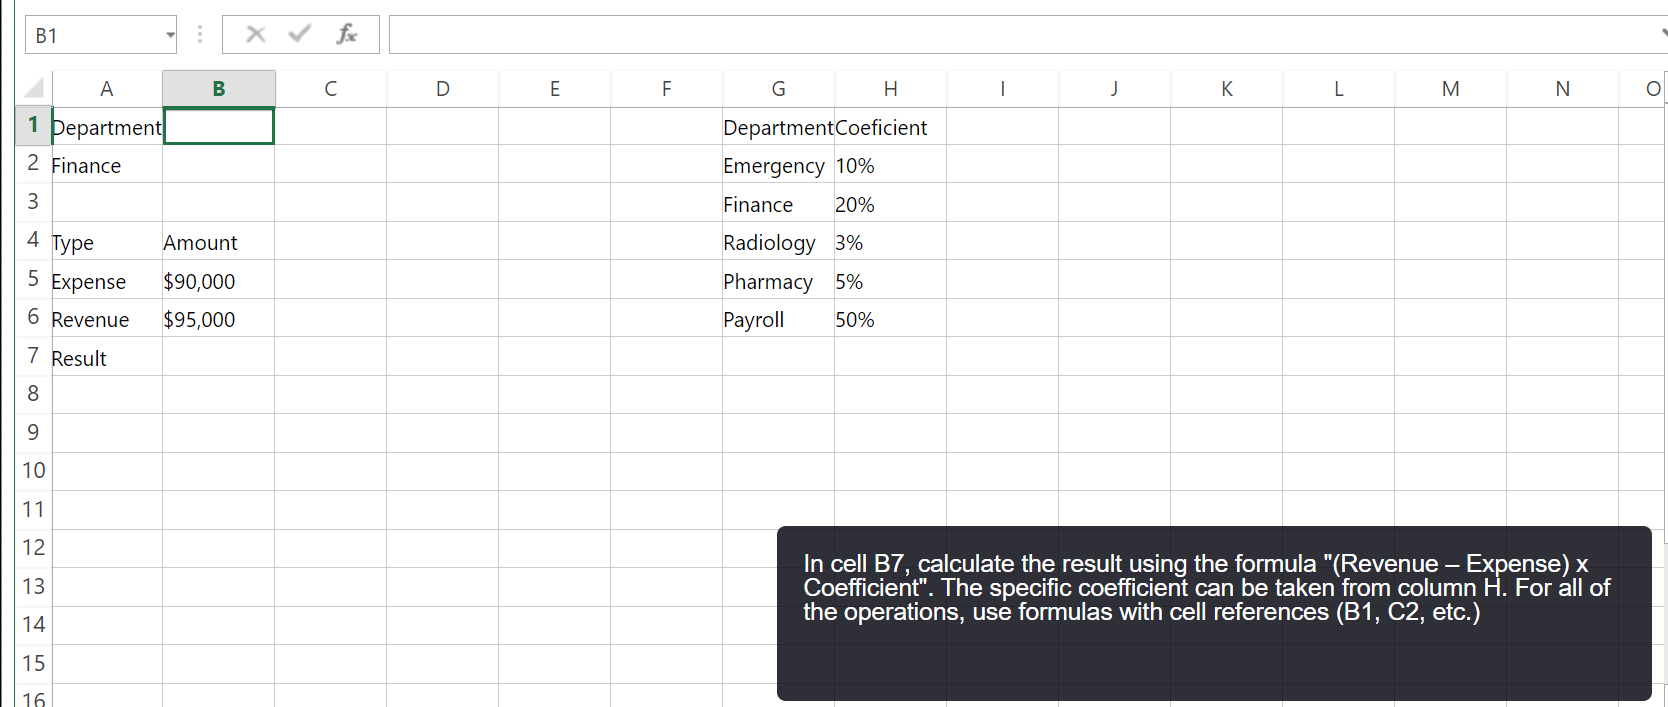Select column G header

click(x=779, y=88)
